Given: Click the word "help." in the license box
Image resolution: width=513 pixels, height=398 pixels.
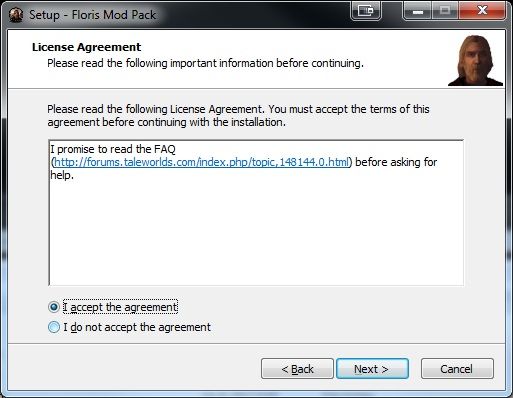Looking at the screenshot, I should [62, 175].
